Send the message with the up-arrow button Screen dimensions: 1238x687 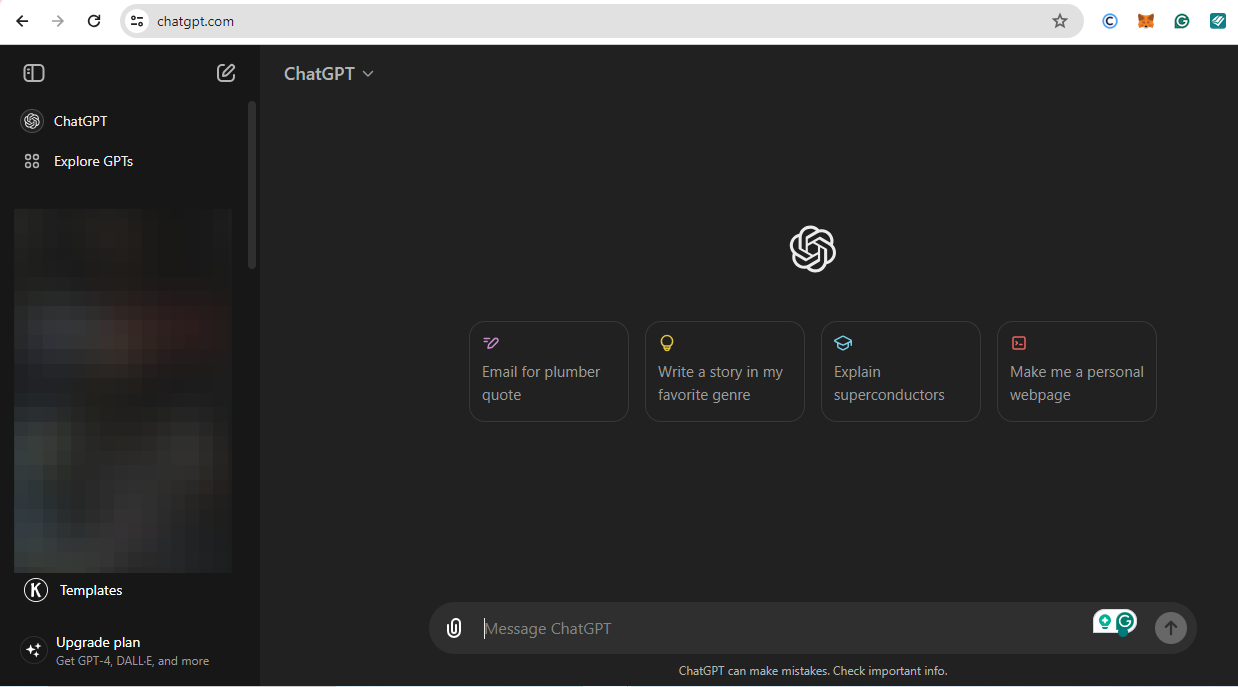pos(1170,628)
